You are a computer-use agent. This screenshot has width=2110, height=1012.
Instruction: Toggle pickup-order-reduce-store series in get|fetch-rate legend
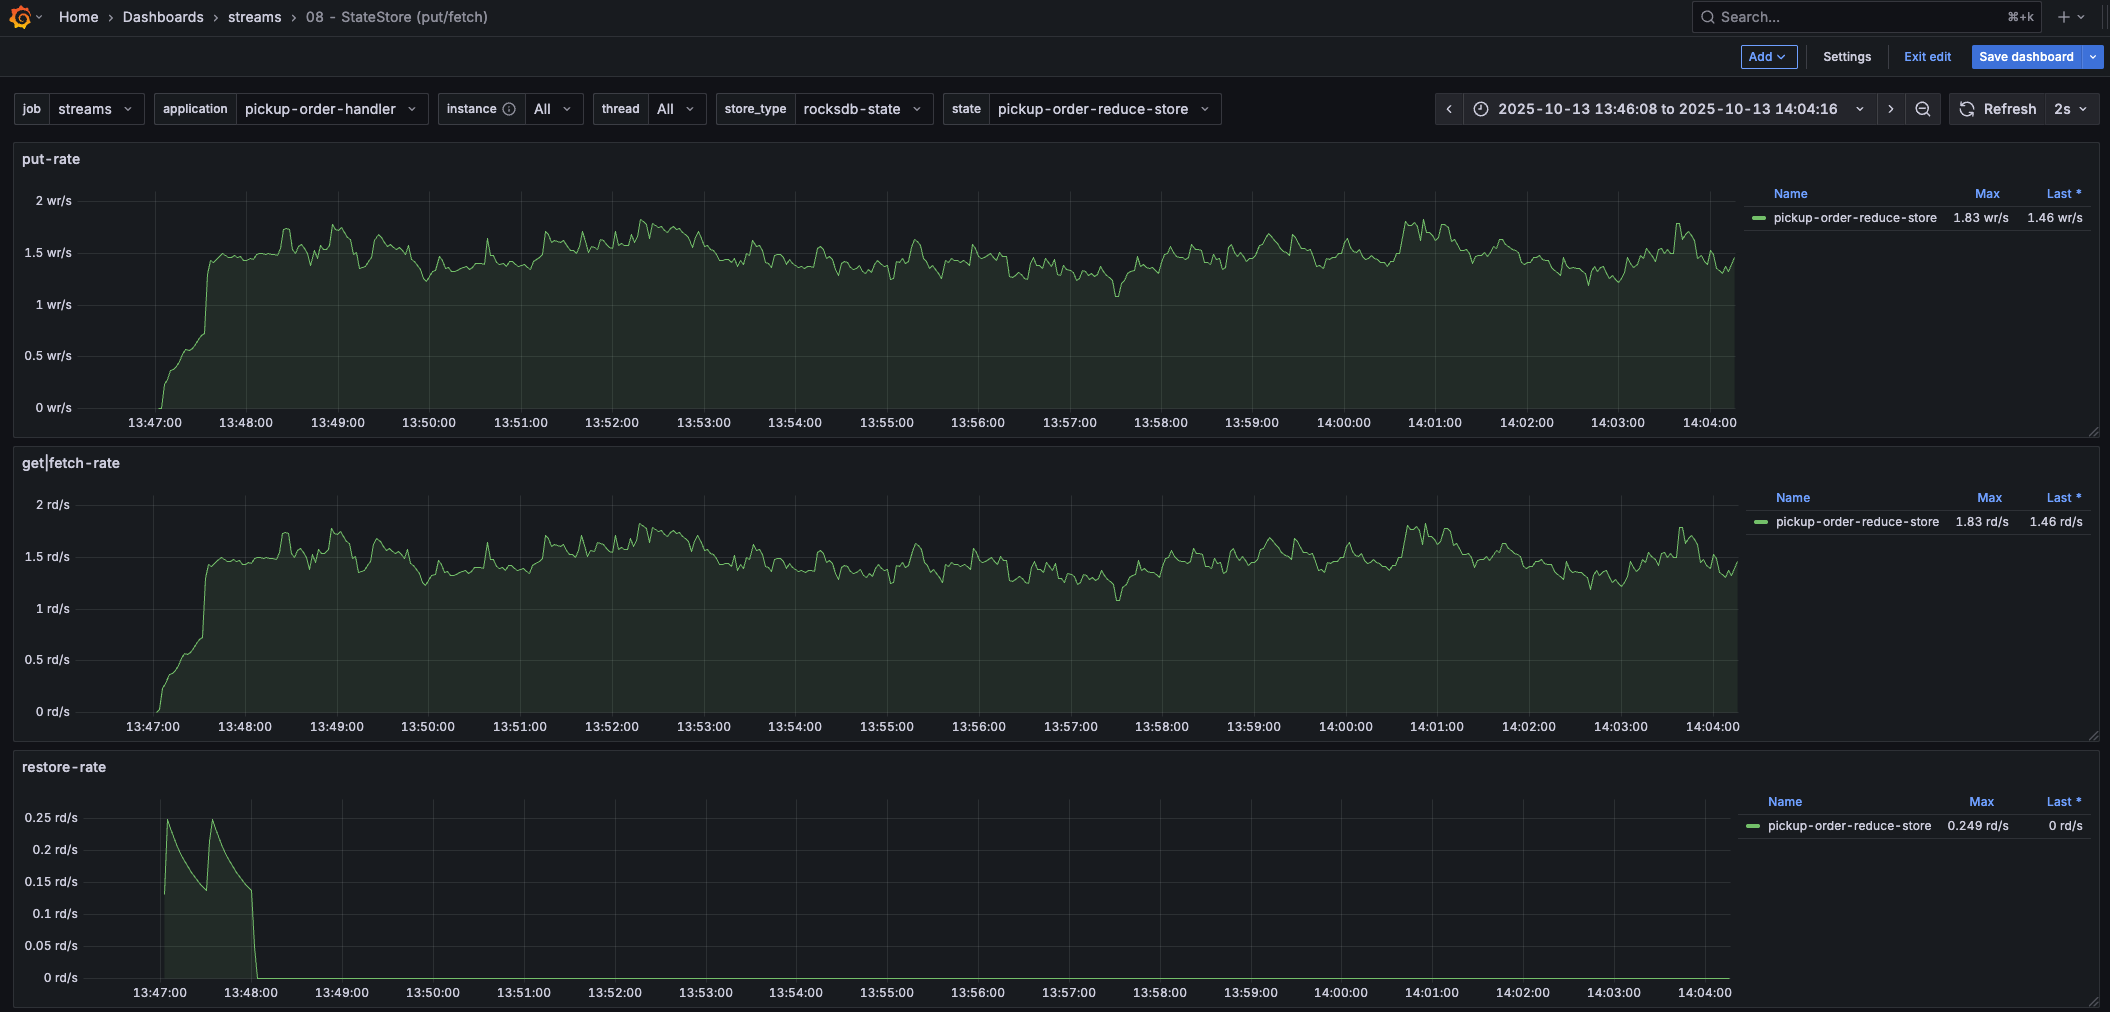tap(1856, 522)
